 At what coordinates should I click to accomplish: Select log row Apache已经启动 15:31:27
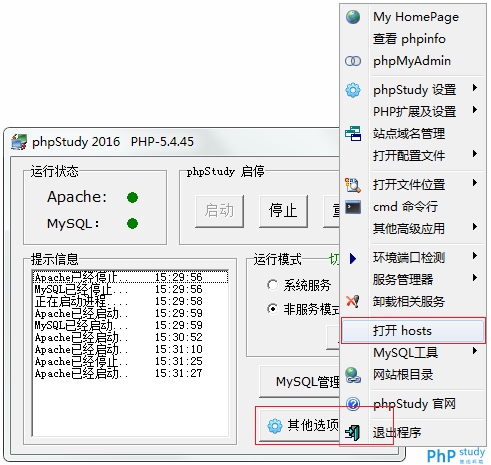131,373
